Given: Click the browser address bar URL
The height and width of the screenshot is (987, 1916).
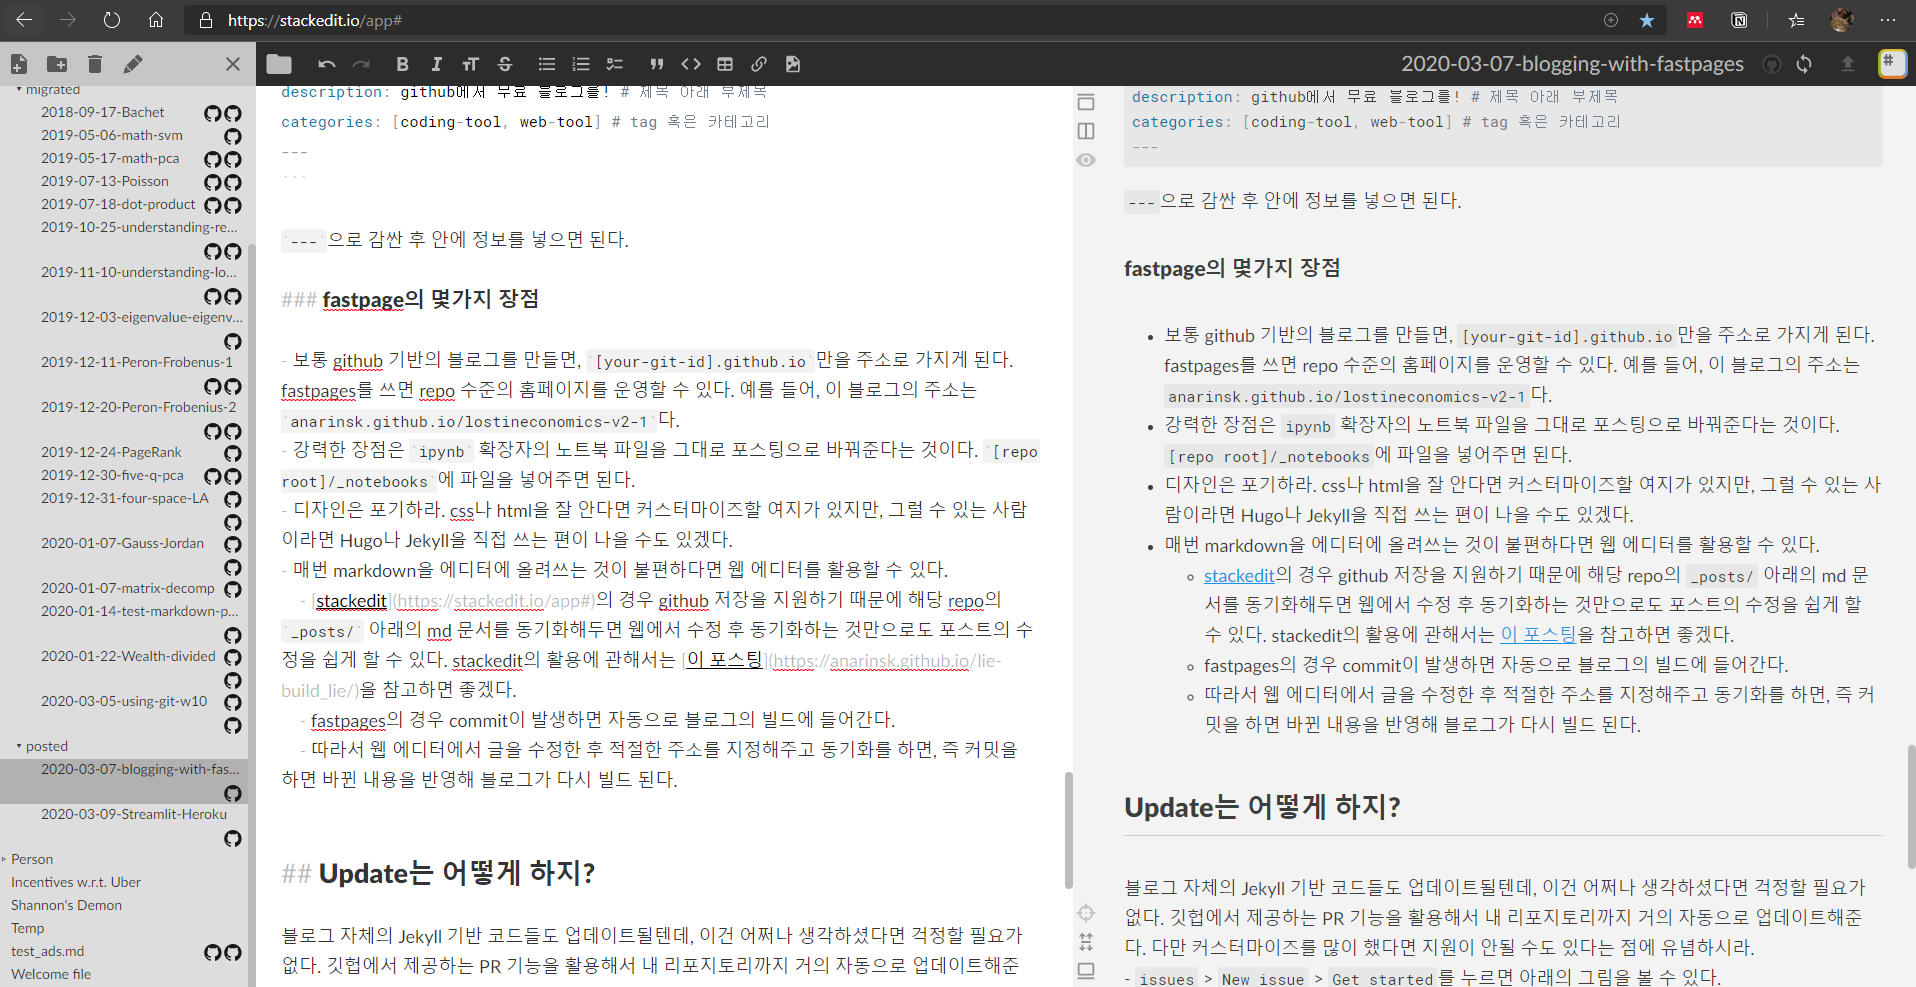Looking at the screenshot, I should [315, 20].
